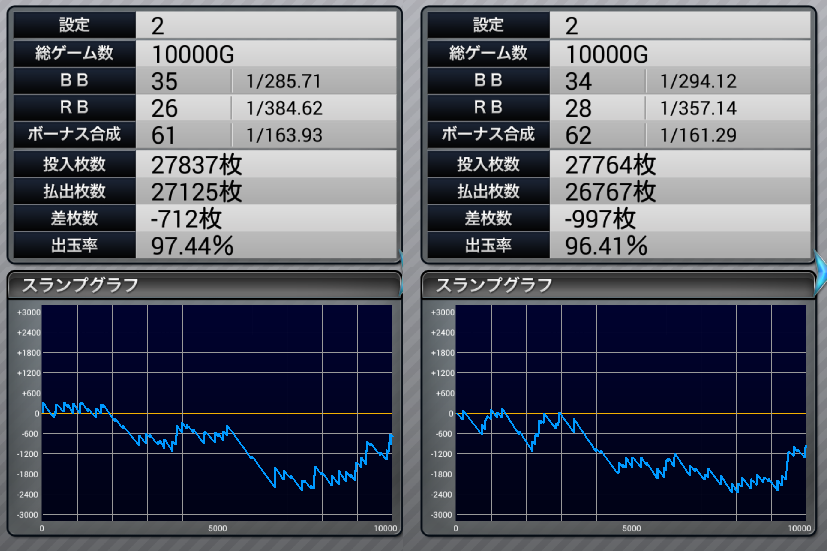The width and height of the screenshot is (827, 551).
Task: Select 10000G total games in the 97.44% panel
Action: (x=193, y=54)
